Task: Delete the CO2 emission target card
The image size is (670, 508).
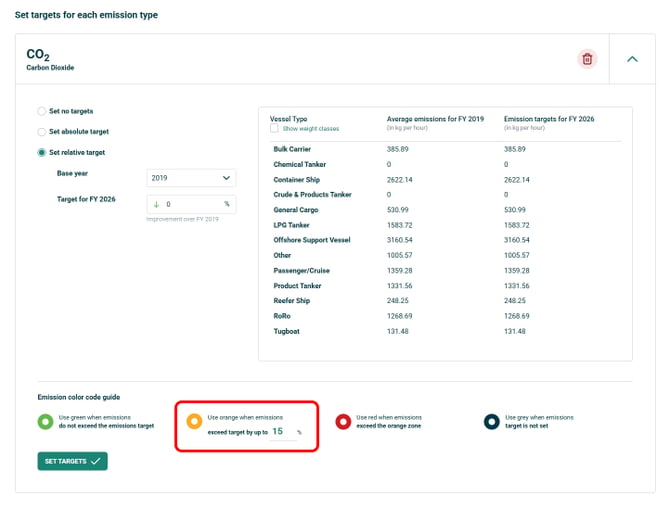Action: coord(587,59)
